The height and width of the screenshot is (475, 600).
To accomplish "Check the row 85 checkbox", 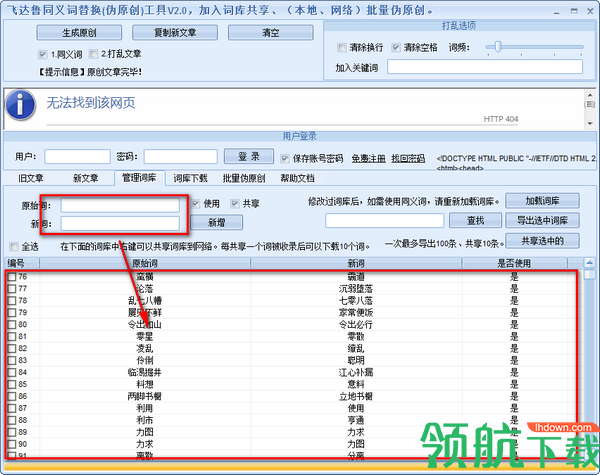I will pos(12,384).
